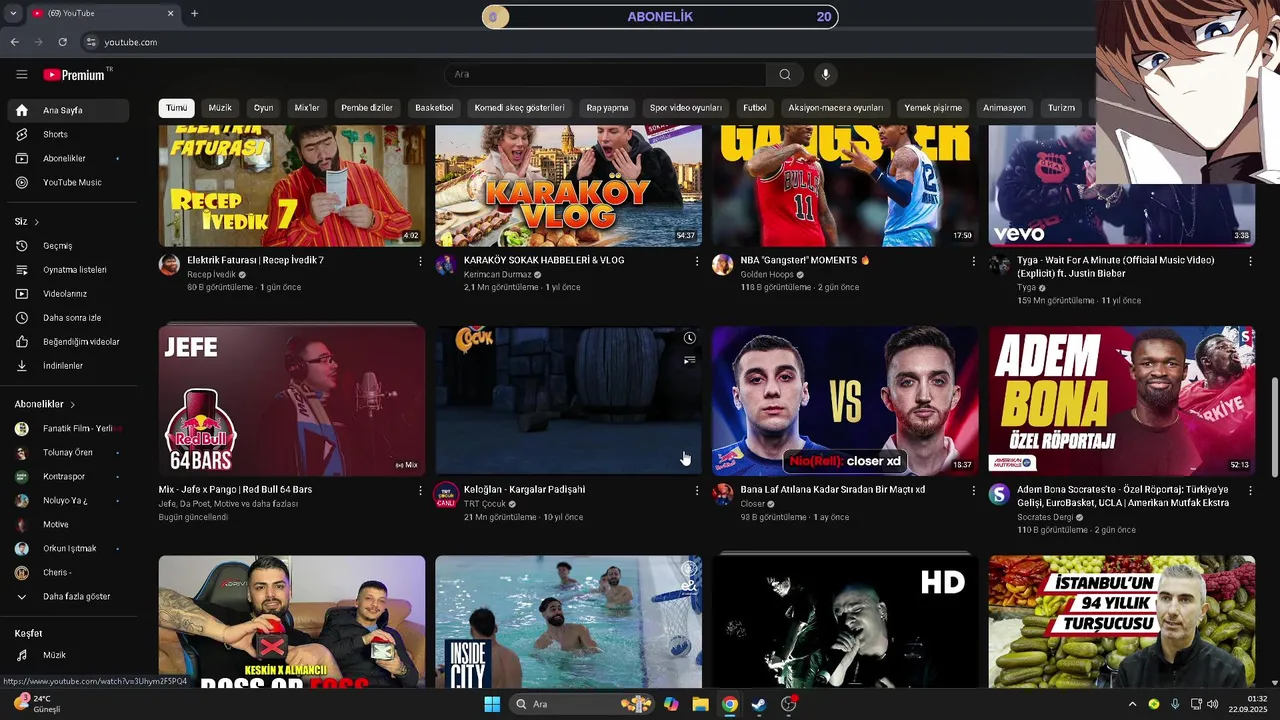Open Shorts from the sidebar

(69, 134)
